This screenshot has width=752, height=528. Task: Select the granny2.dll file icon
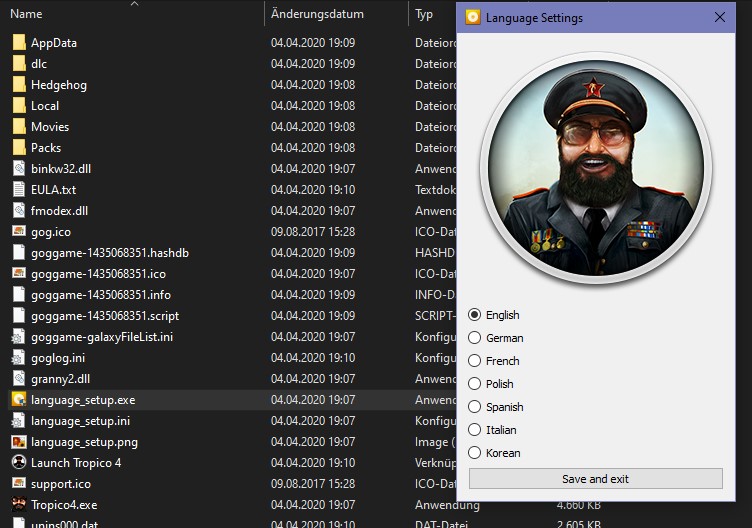[x=19, y=378]
